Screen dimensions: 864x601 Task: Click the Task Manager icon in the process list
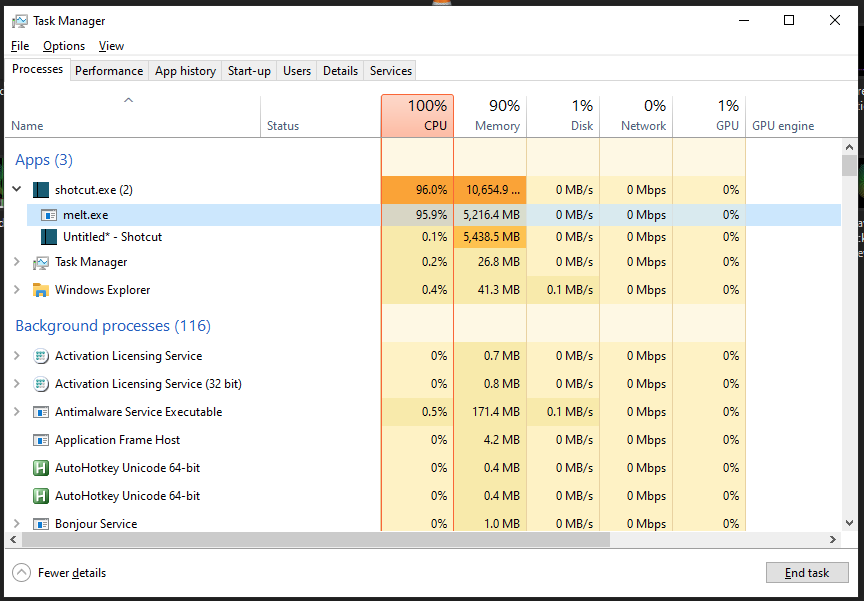click(x=41, y=261)
